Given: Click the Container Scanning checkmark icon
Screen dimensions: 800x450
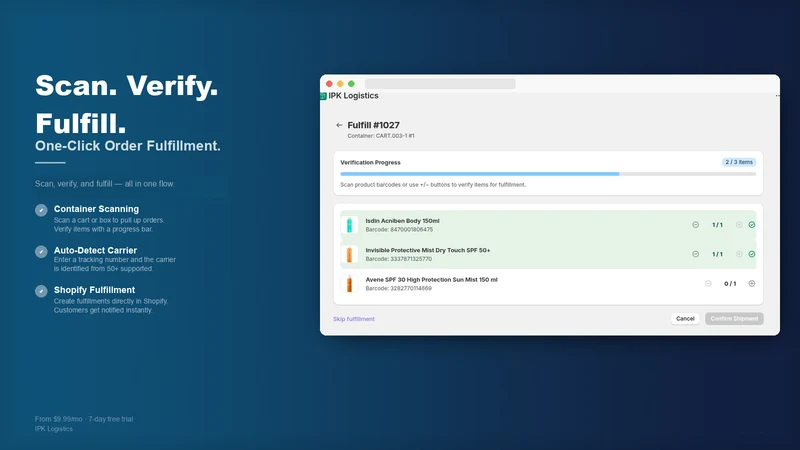Looking at the screenshot, I should click(41, 210).
